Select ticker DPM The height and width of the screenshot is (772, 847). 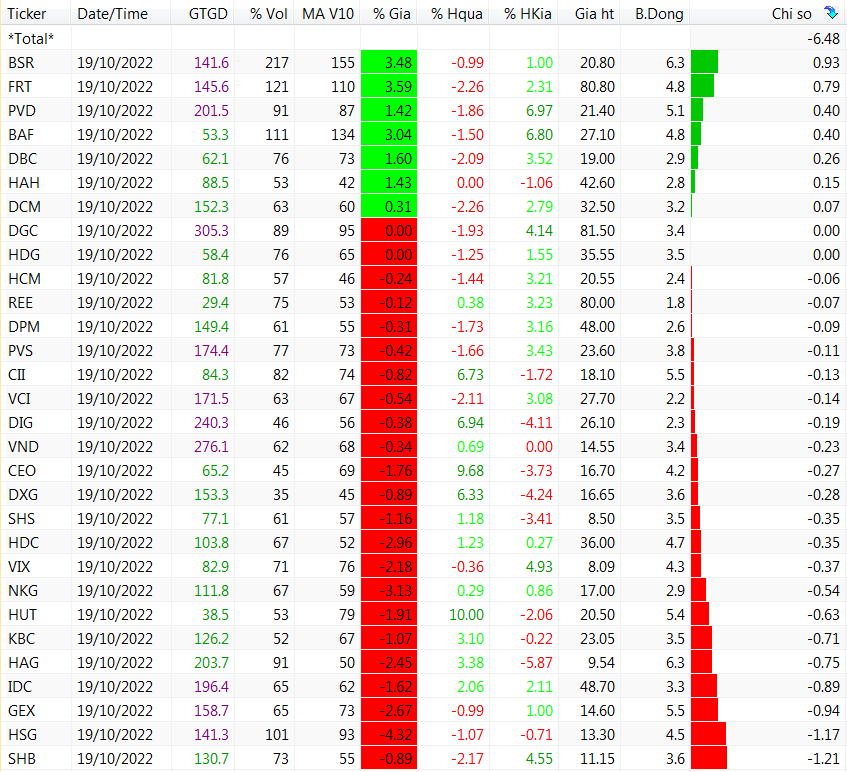24,327
